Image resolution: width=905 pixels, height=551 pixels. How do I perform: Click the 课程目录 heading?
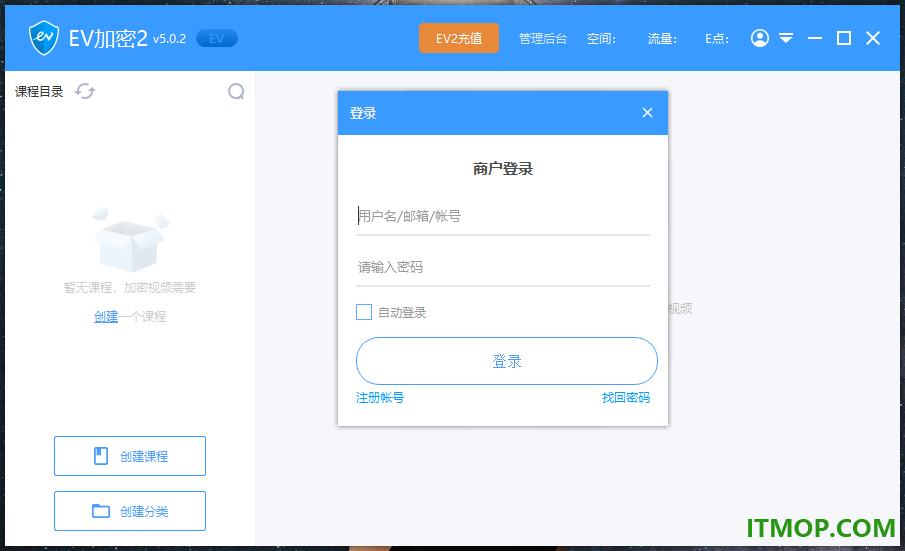[x=39, y=91]
